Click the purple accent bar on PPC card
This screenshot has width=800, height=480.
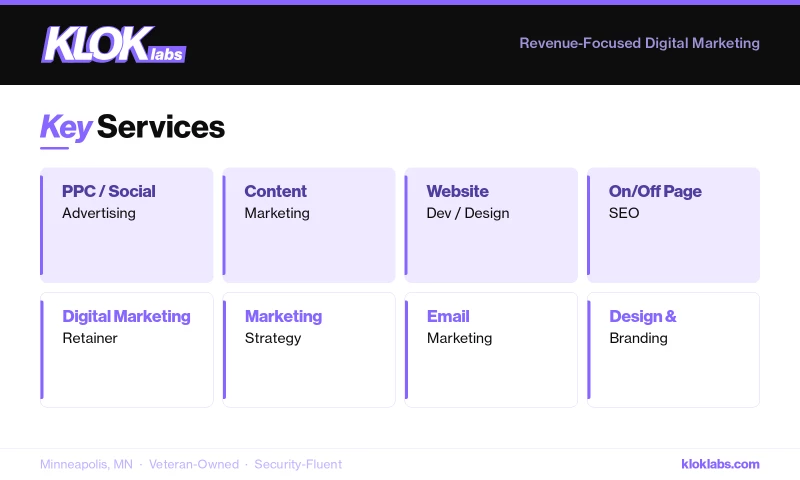click(42, 225)
